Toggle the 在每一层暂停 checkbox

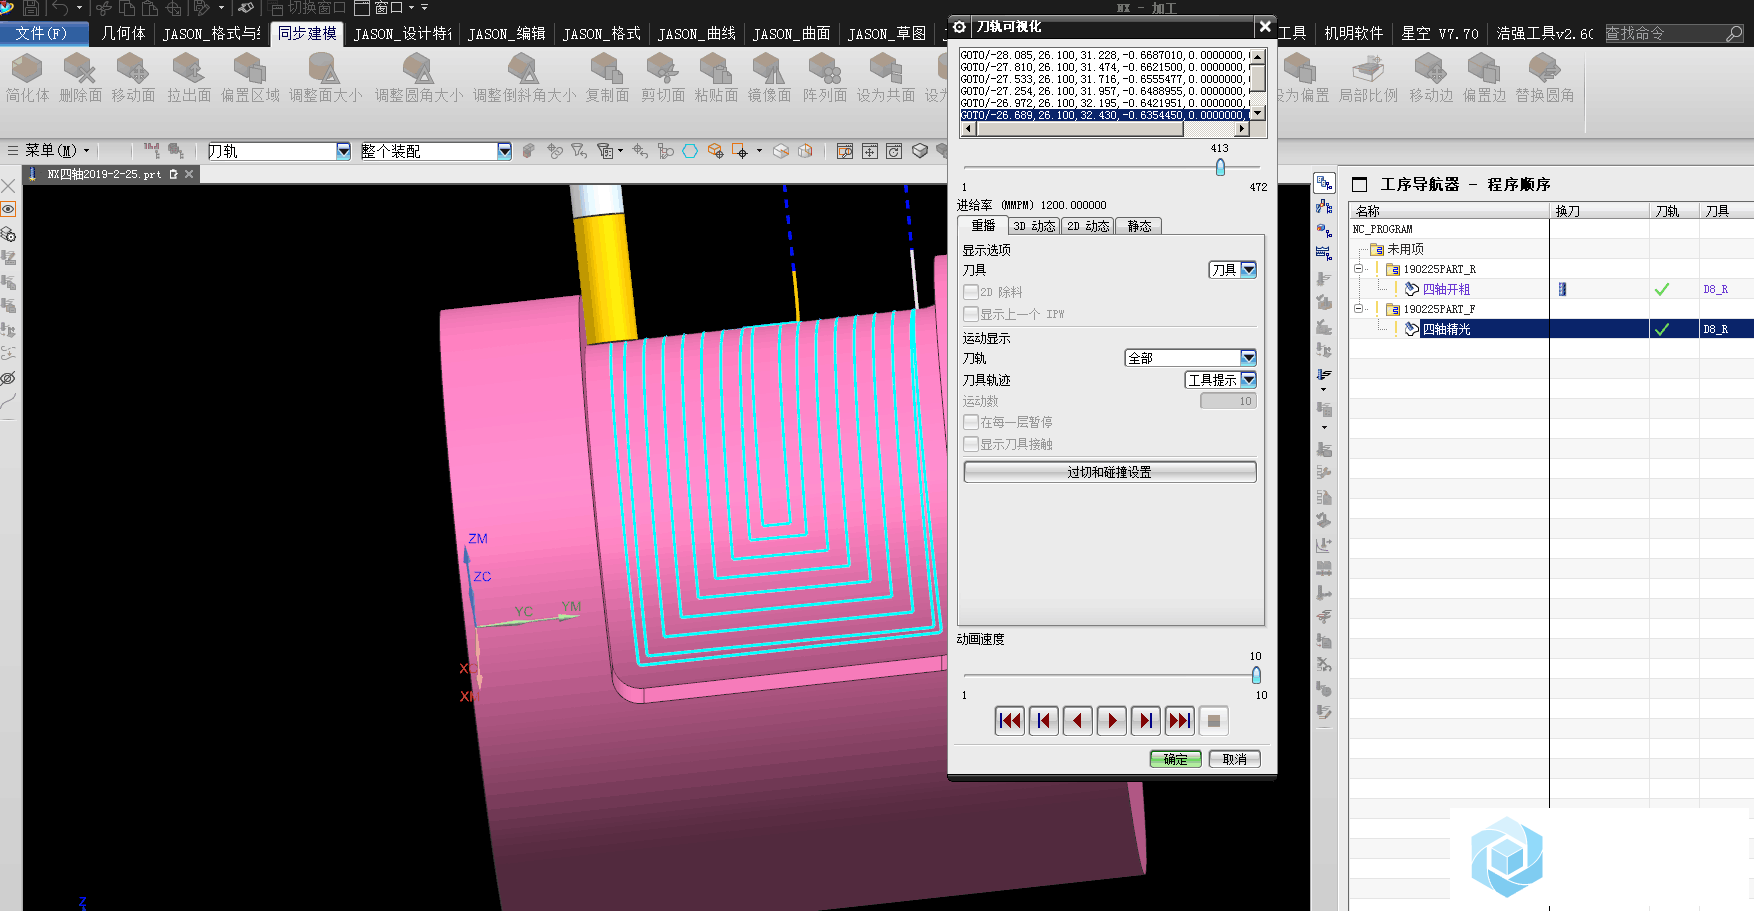click(970, 422)
